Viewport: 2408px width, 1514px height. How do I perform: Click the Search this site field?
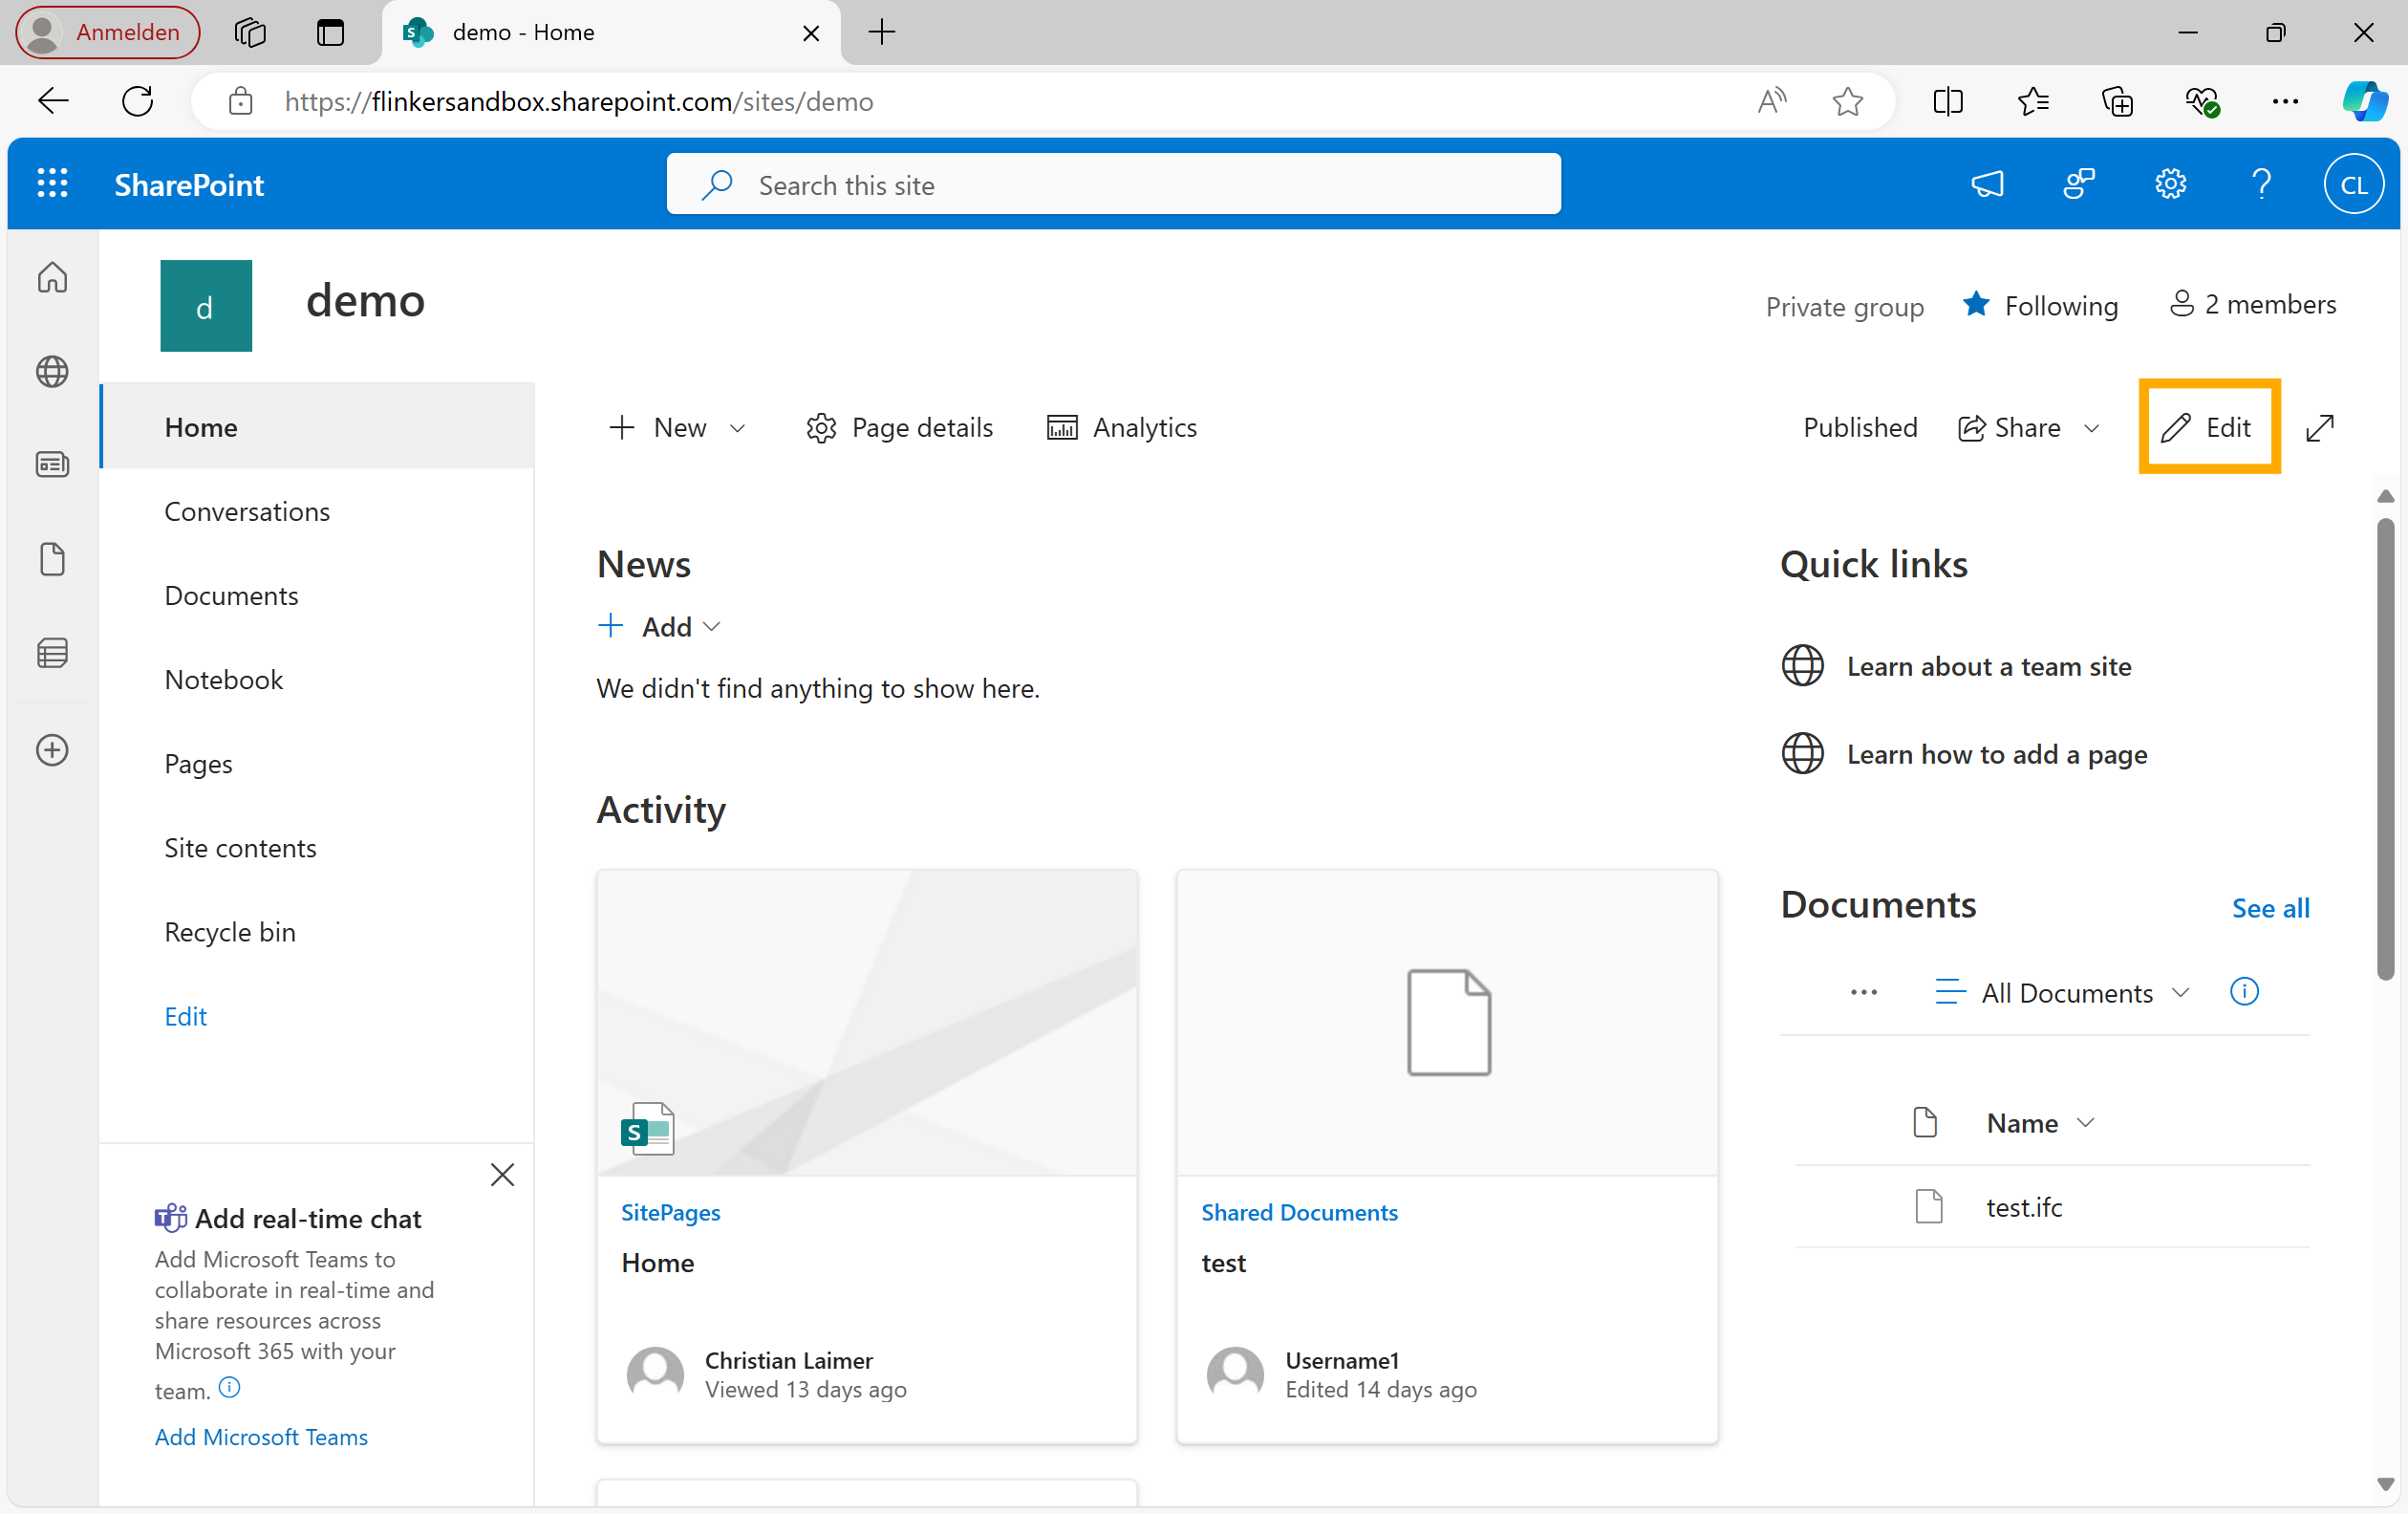[1113, 185]
